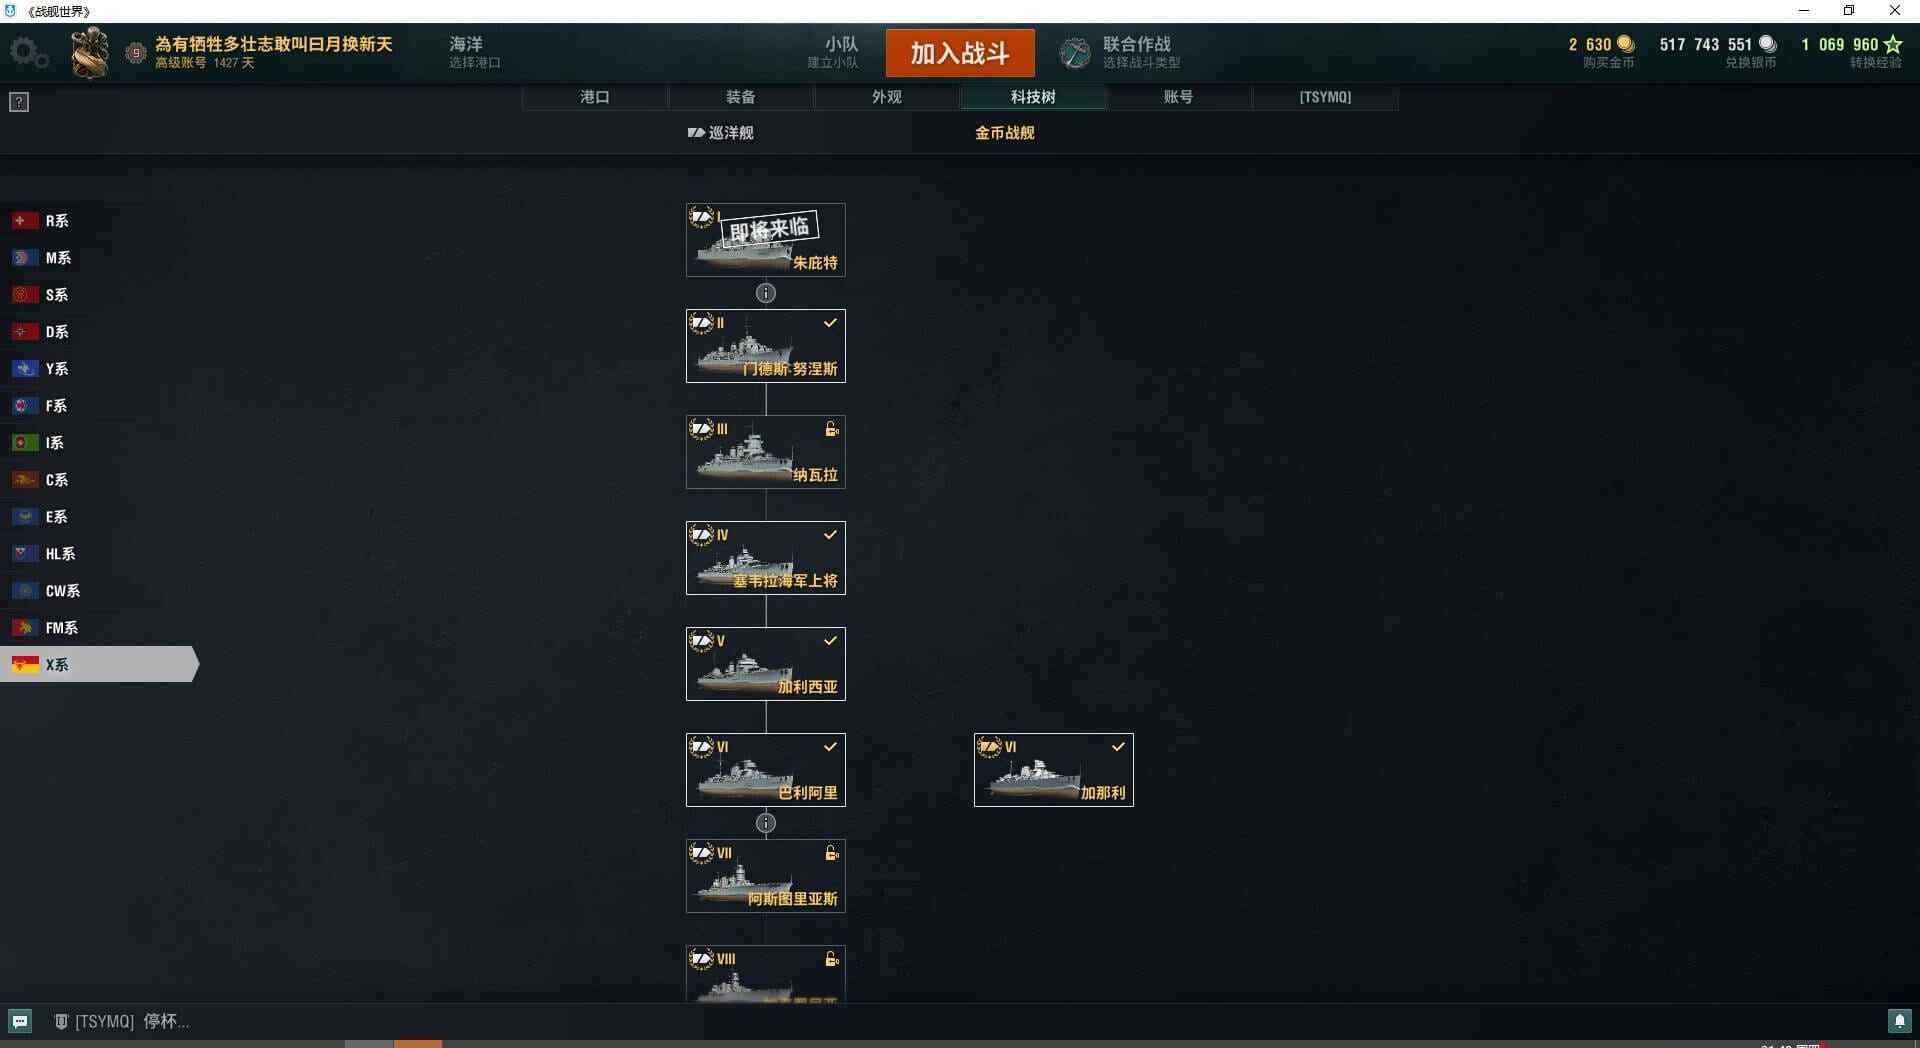Open the 装备 tab
The height and width of the screenshot is (1048, 1920).
pyautogui.click(x=741, y=97)
